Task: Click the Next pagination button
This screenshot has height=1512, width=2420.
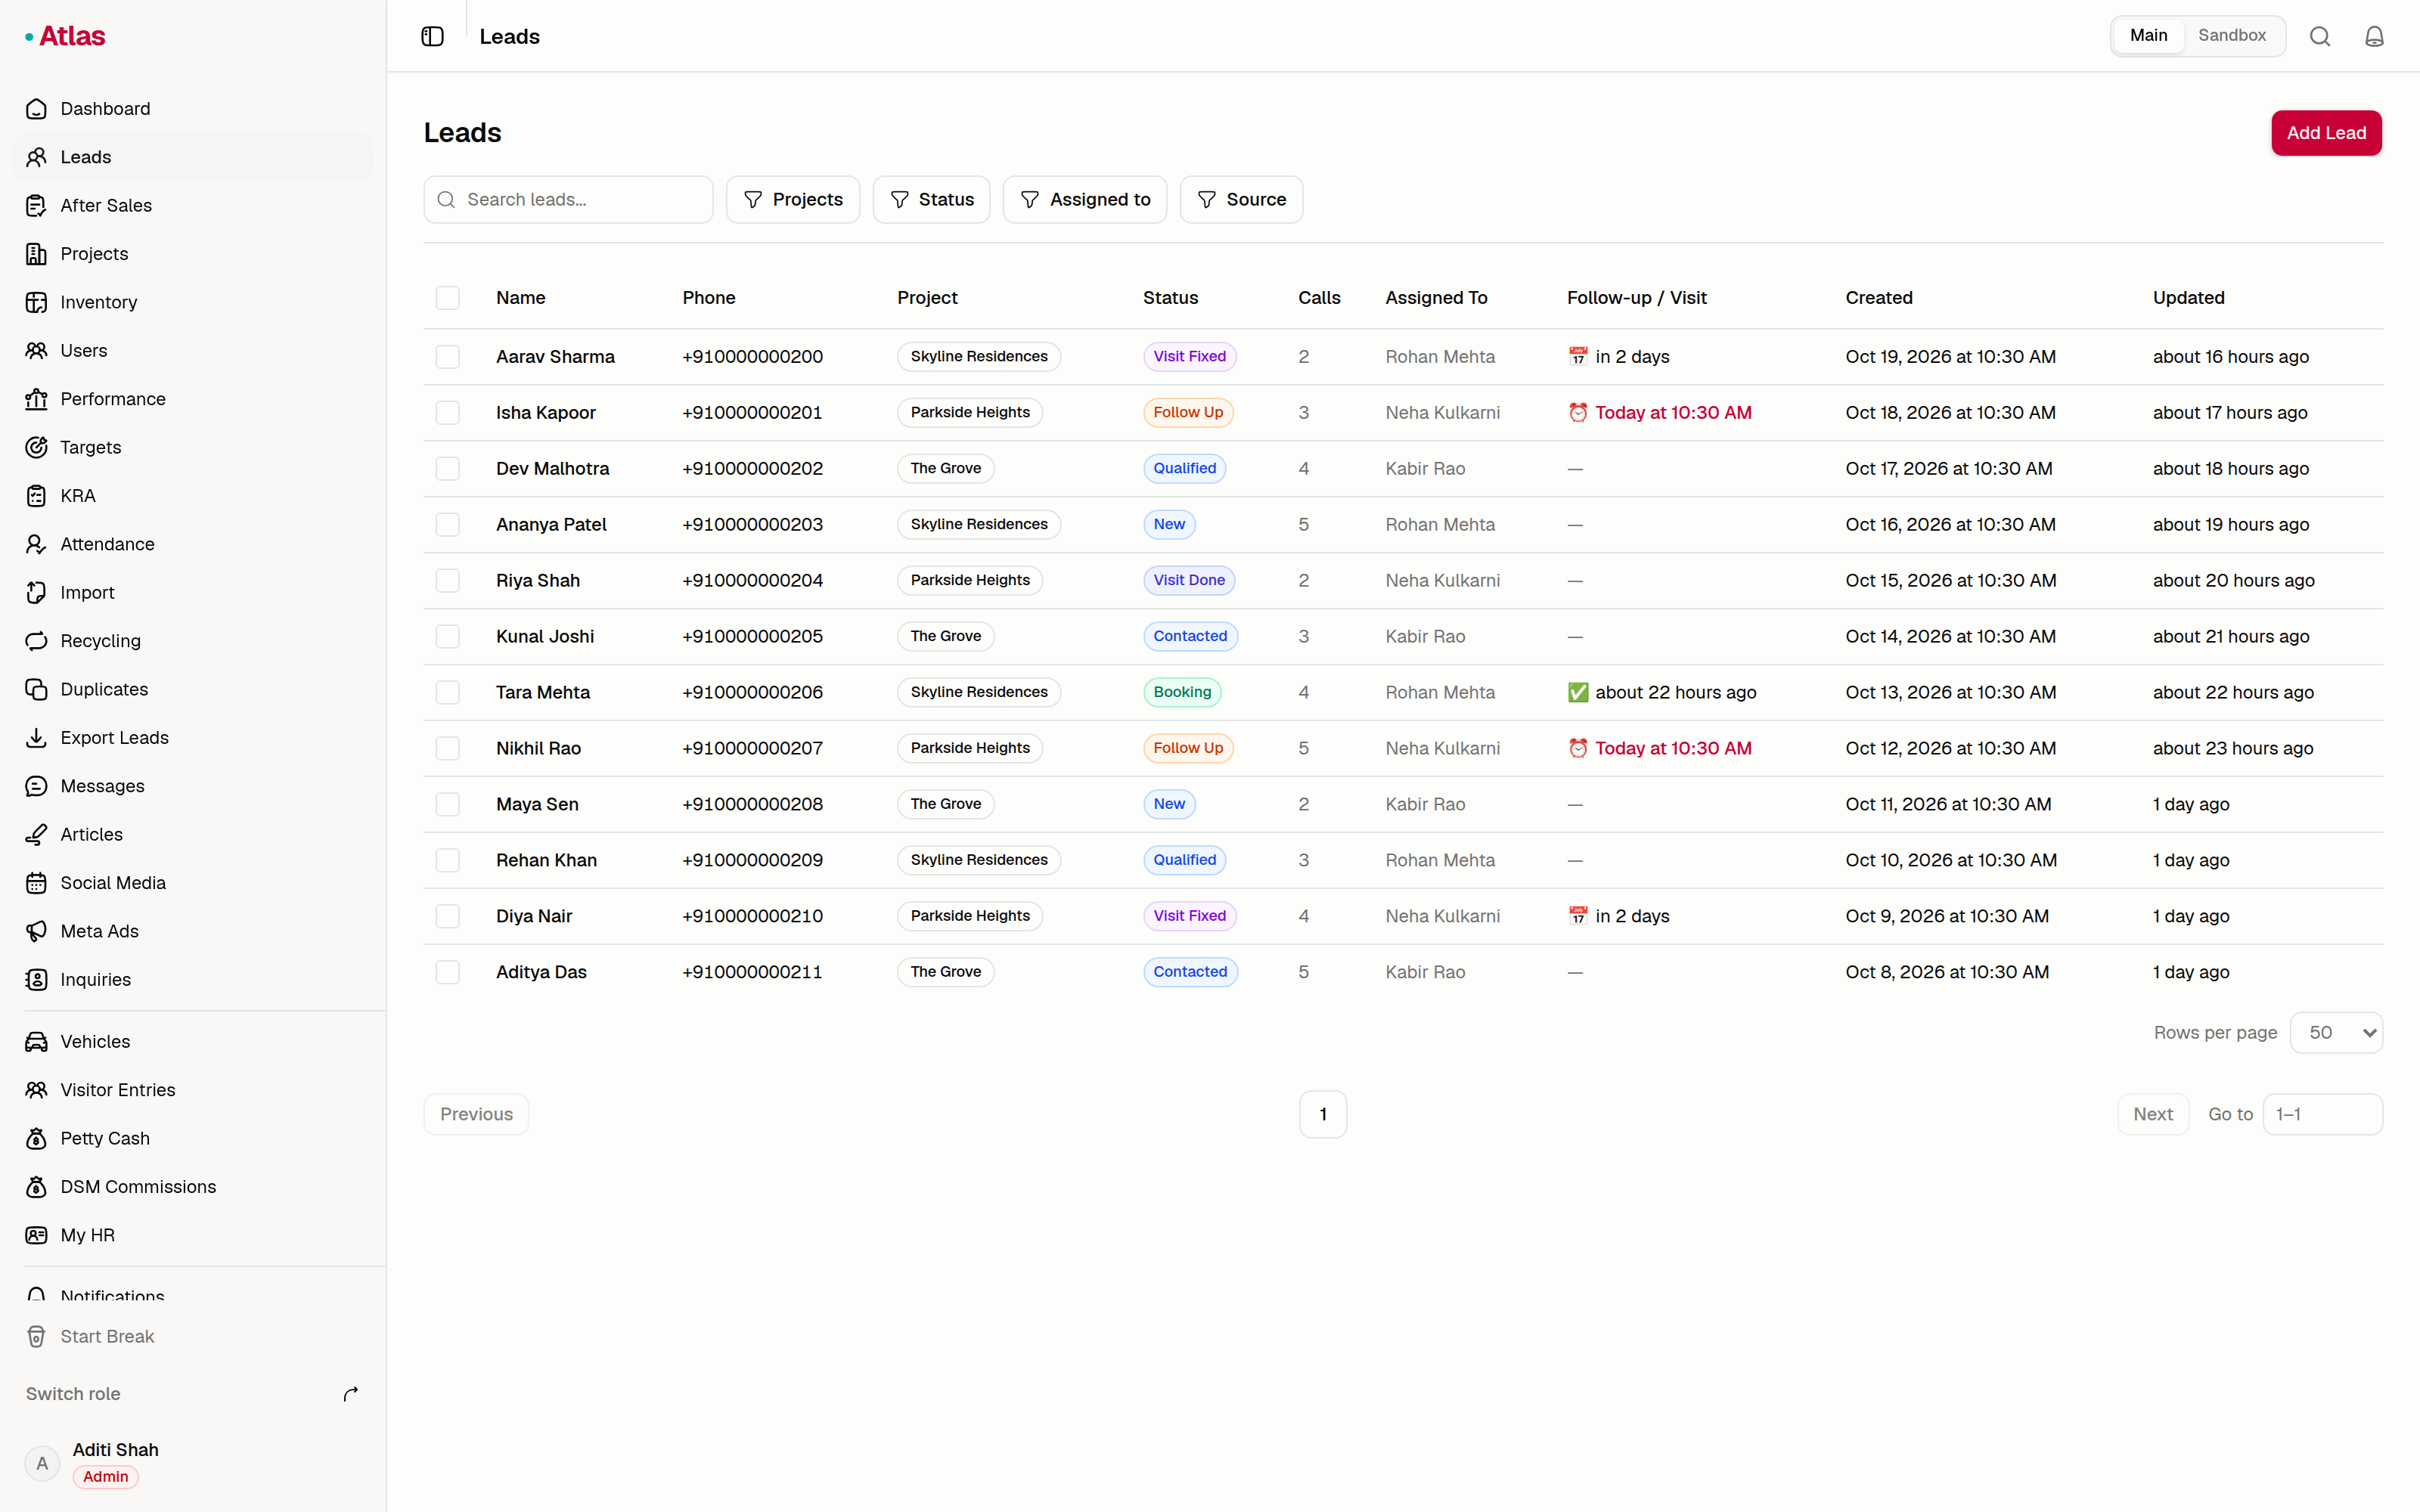Action: (x=2153, y=1114)
